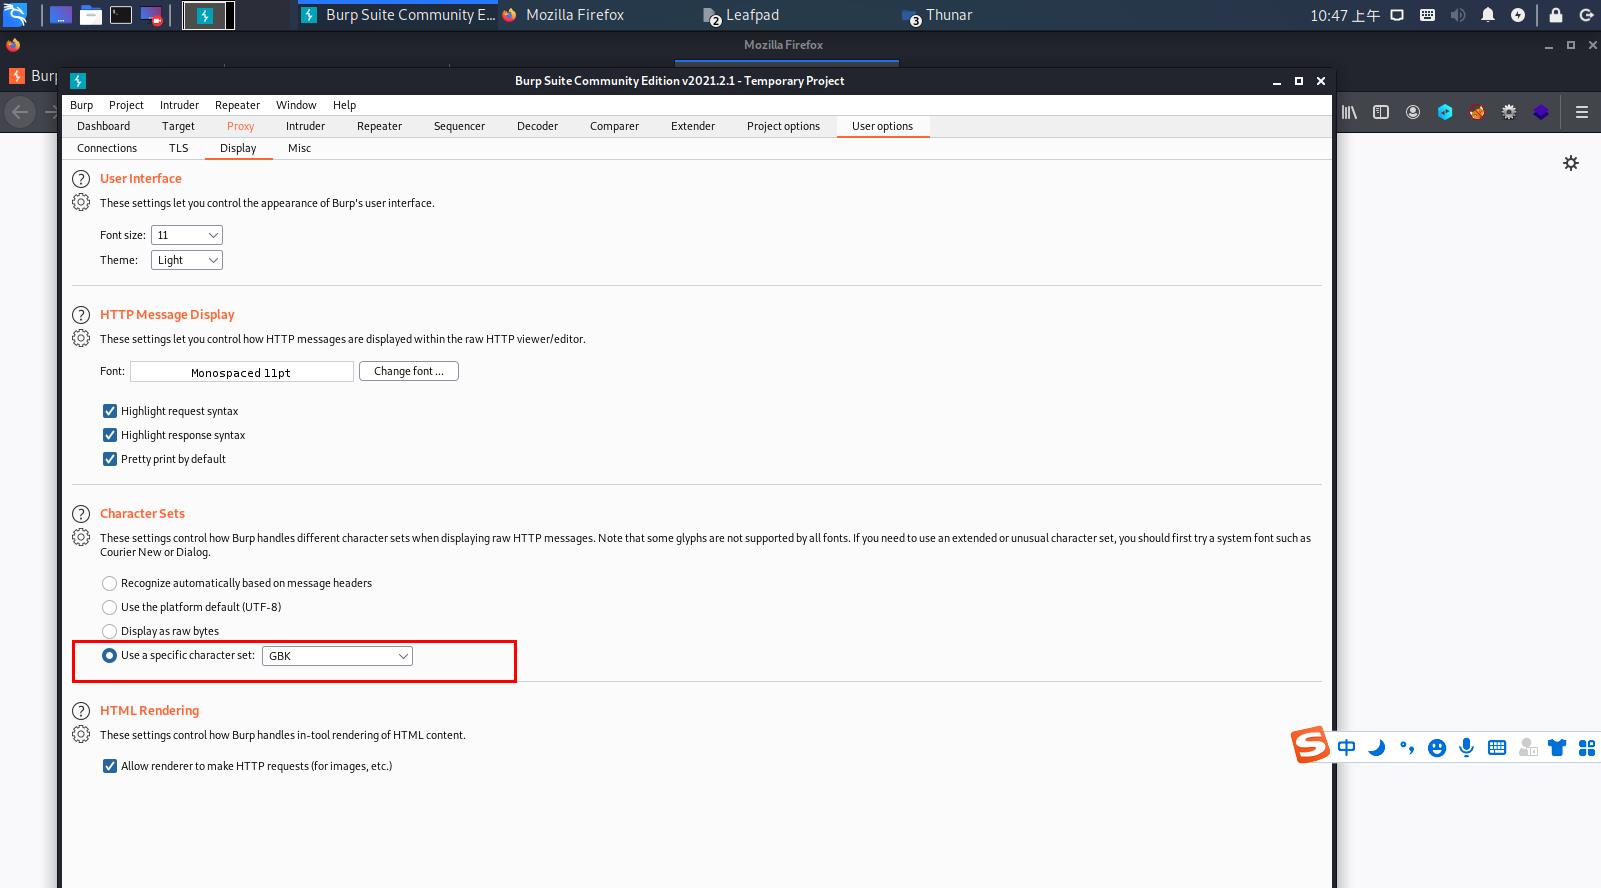Open the Help menu
1601x888 pixels.
[x=344, y=105]
